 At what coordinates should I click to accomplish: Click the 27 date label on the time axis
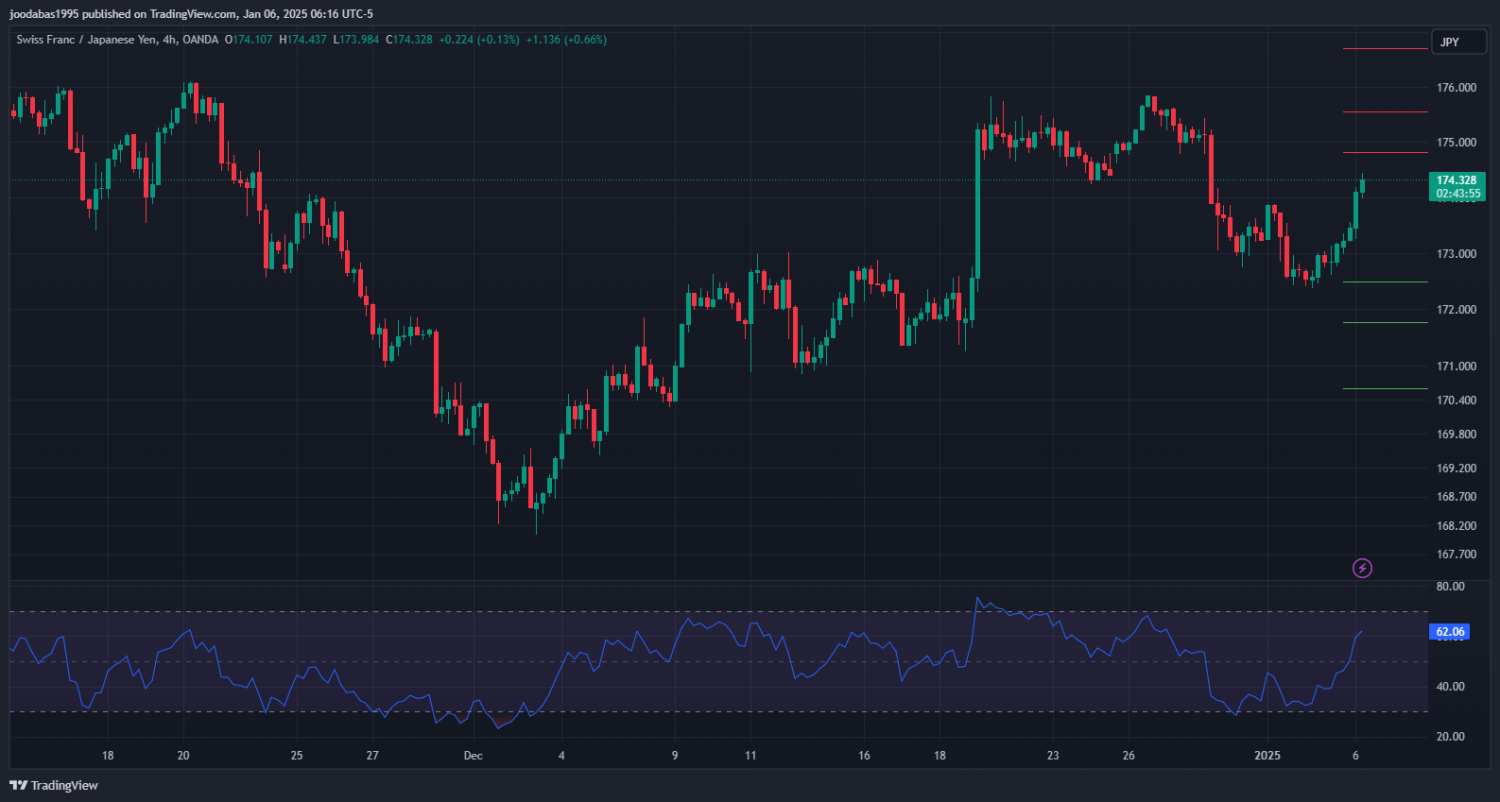tap(371, 756)
